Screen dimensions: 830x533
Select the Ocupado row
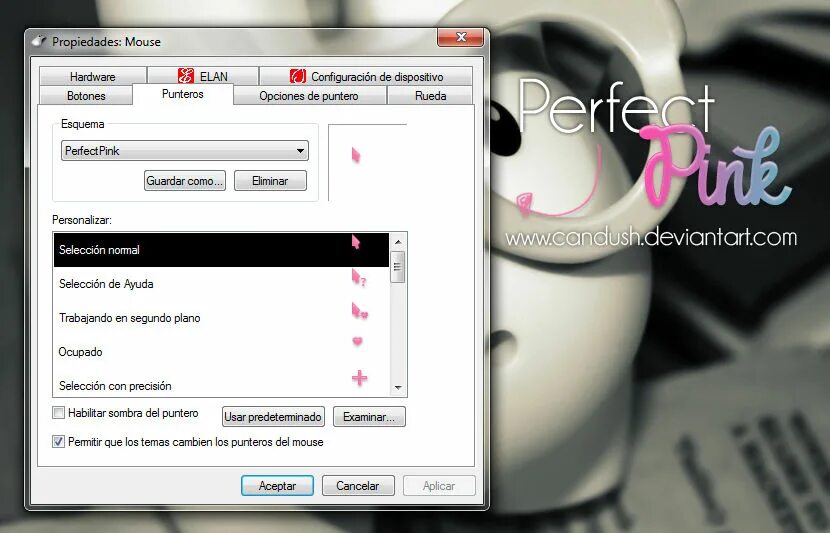pos(221,351)
